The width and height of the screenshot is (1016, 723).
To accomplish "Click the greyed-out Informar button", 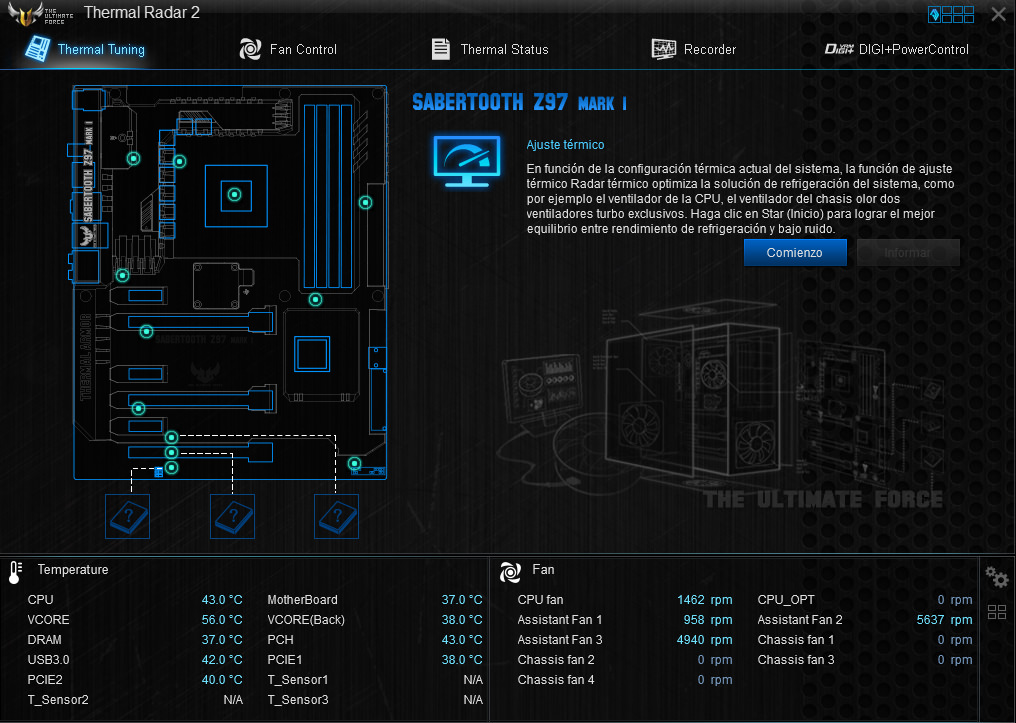I will (x=908, y=253).
